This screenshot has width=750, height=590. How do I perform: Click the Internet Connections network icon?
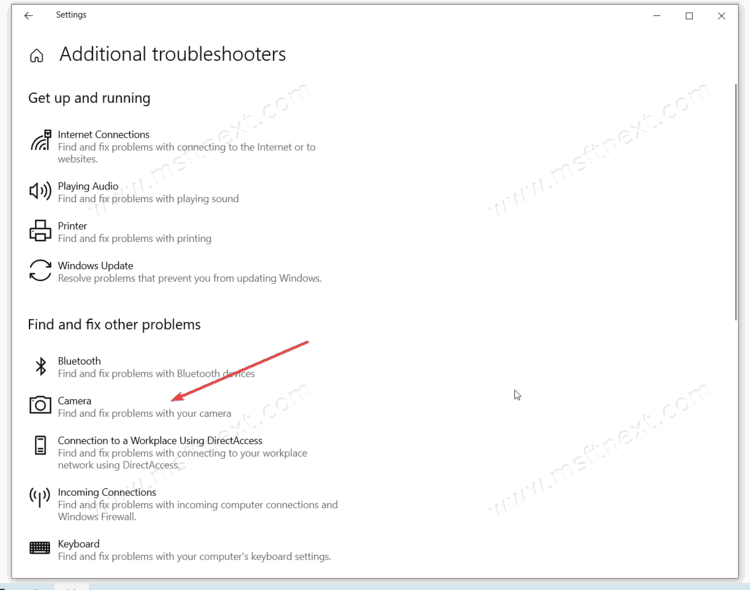[41, 140]
